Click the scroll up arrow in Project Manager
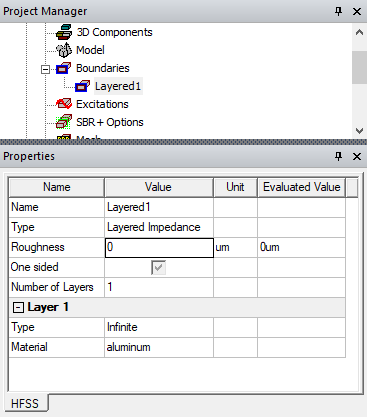Viewport: 367px width, 417px height. [x=359, y=33]
